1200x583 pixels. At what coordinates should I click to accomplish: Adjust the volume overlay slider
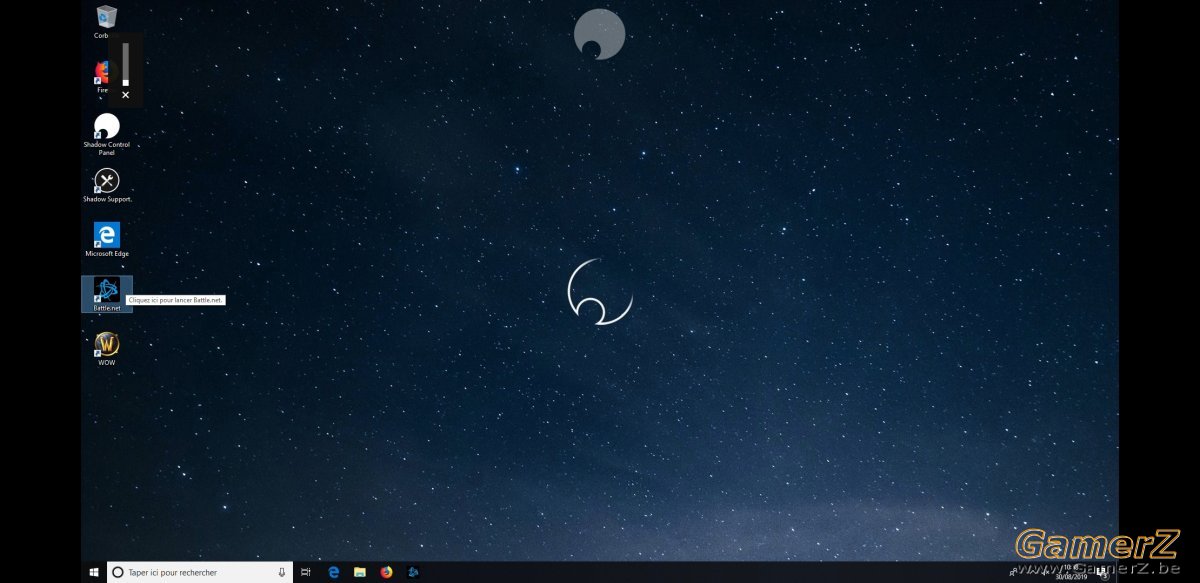[x=125, y=64]
